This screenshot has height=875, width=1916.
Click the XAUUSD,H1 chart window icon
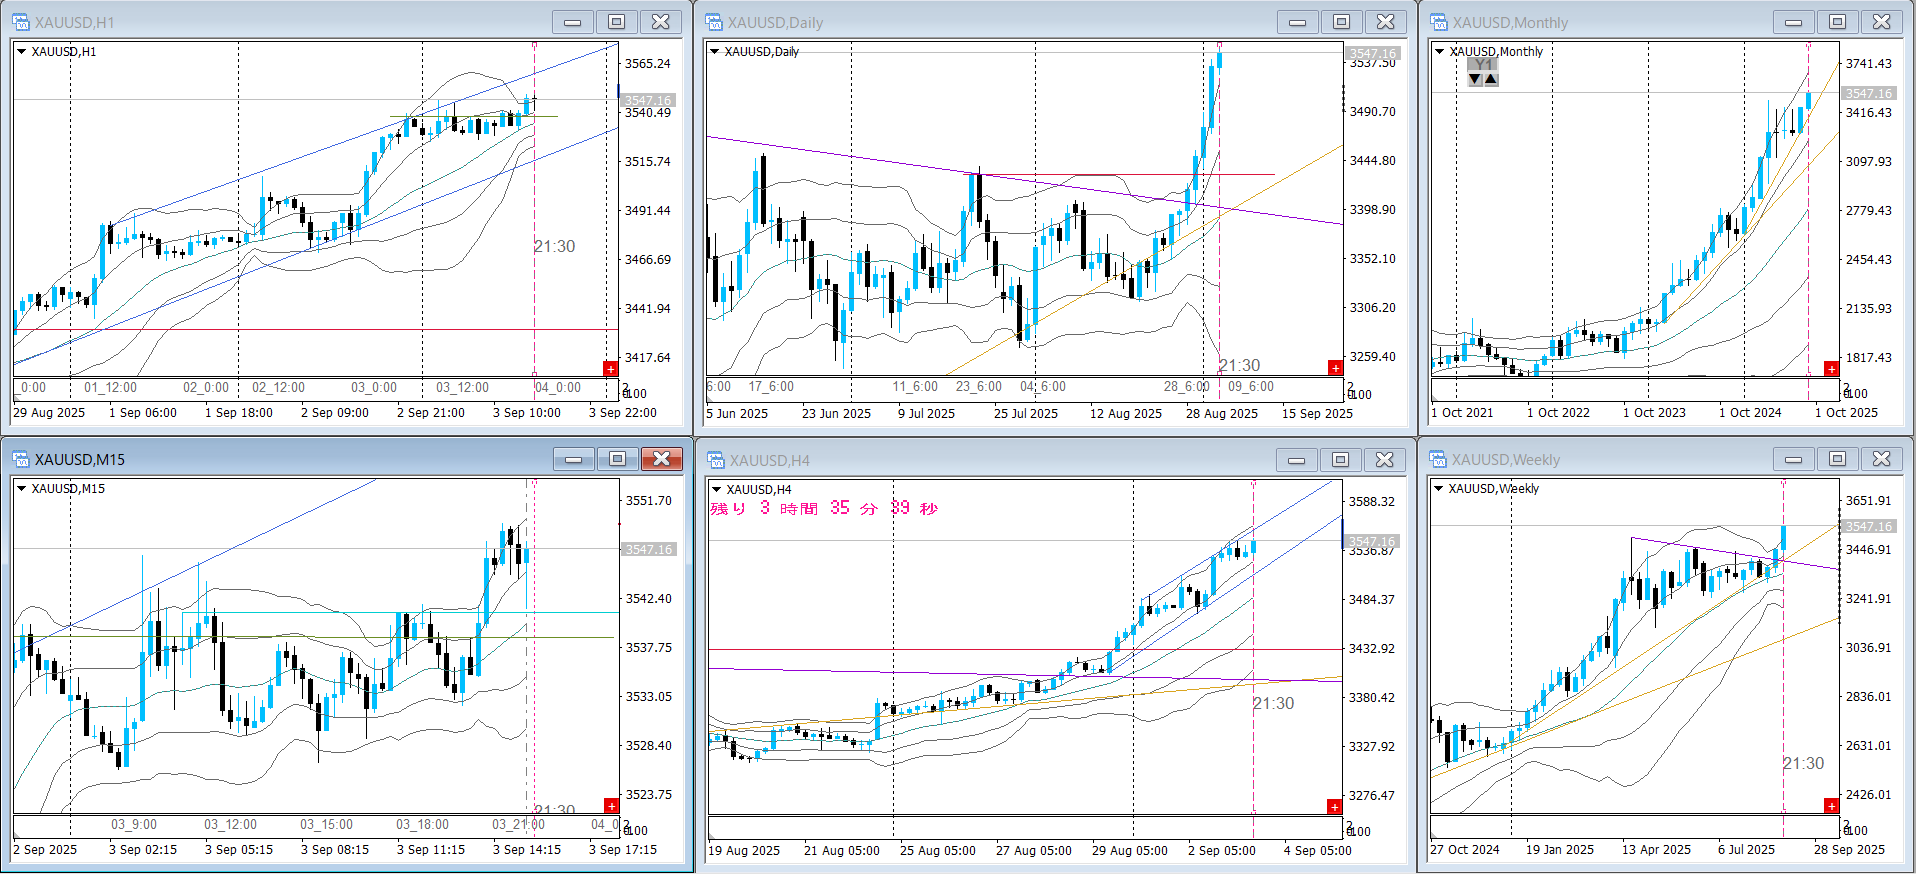[x=20, y=22]
